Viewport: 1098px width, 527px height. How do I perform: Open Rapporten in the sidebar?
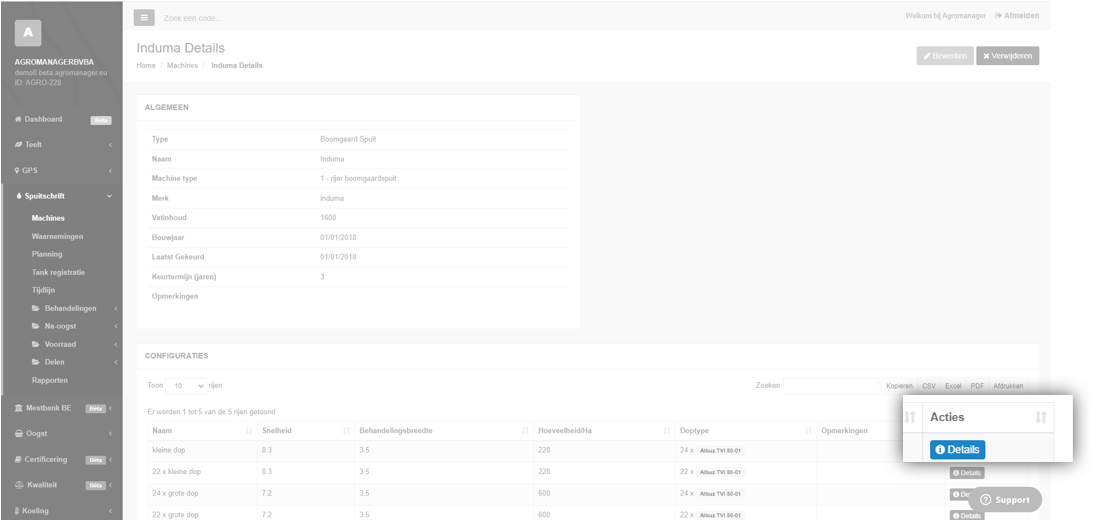pyautogui.click(x=50, y=381)
